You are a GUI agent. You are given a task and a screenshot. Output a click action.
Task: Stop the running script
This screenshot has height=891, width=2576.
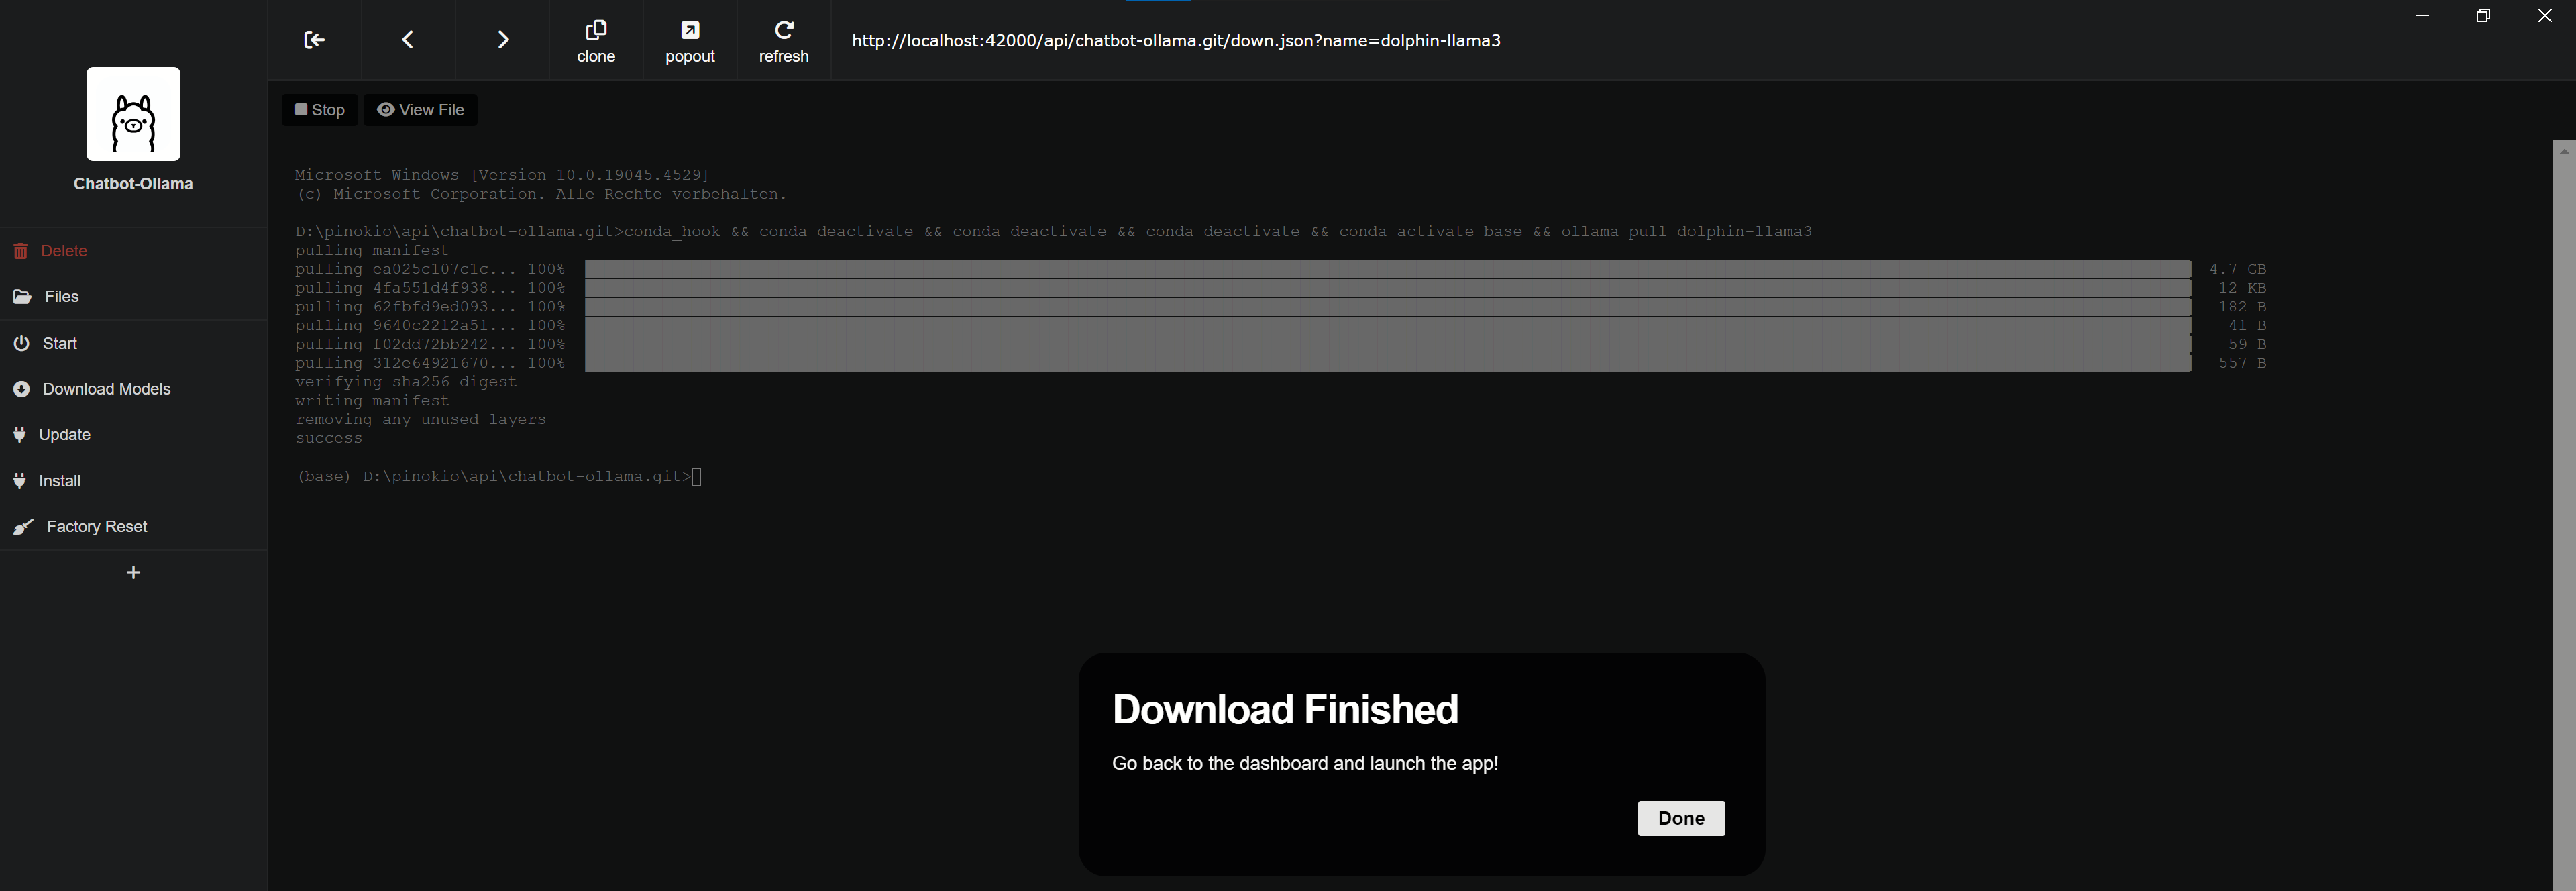320,110
